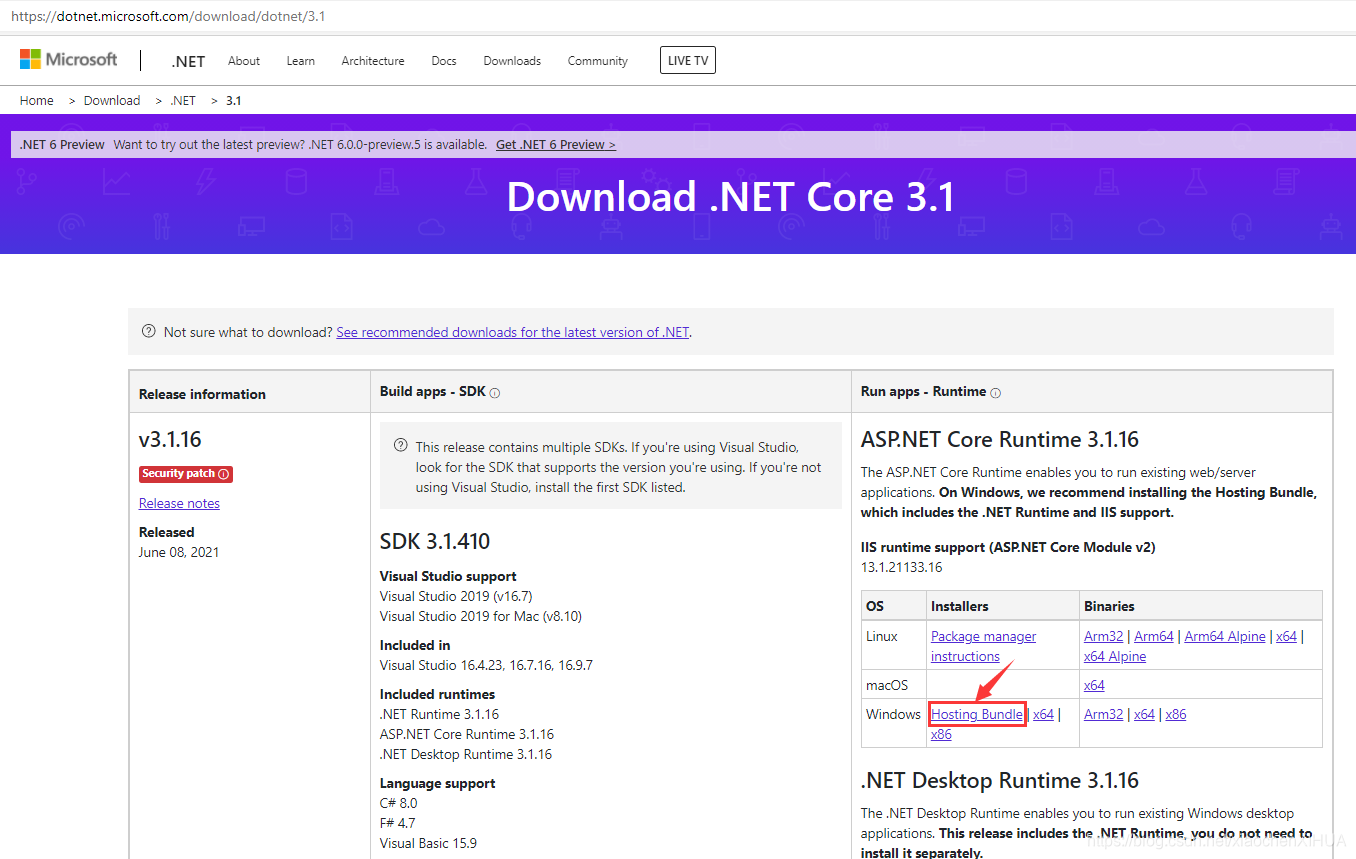Go to Download in breadcrumb
The image size is (1356, 859).
112,101
